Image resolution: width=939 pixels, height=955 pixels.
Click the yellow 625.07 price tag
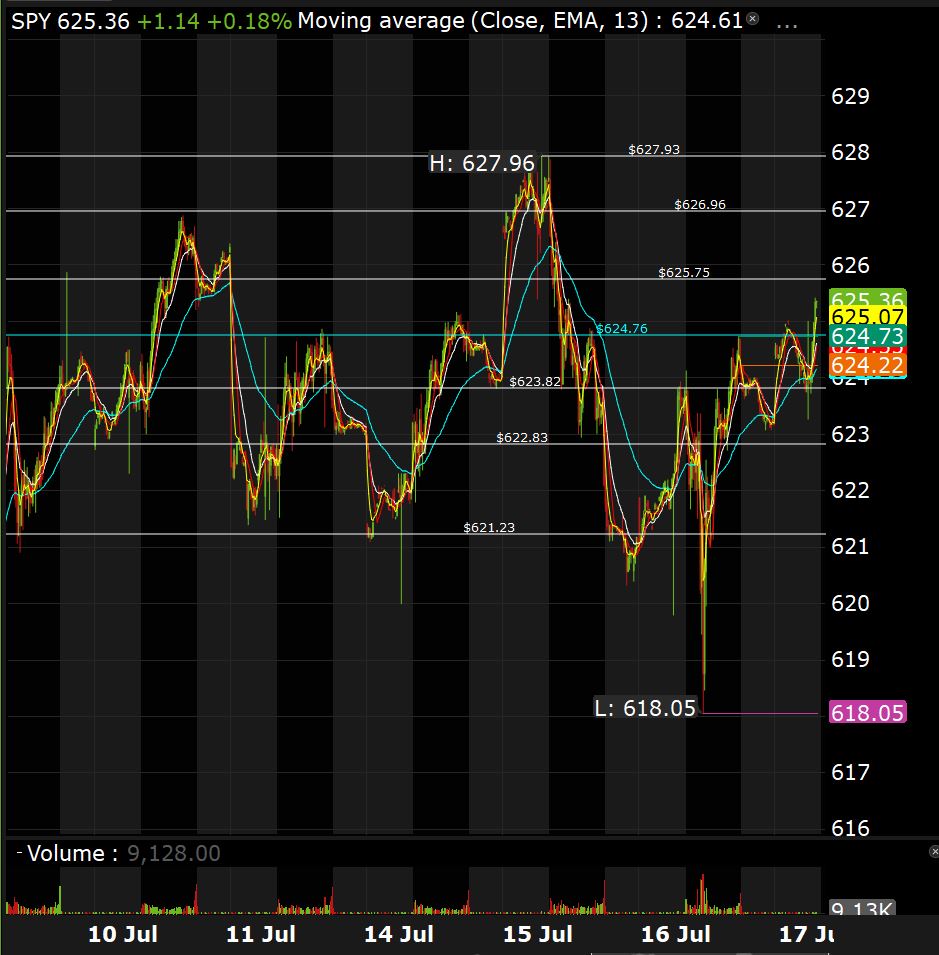click(868, 316)
